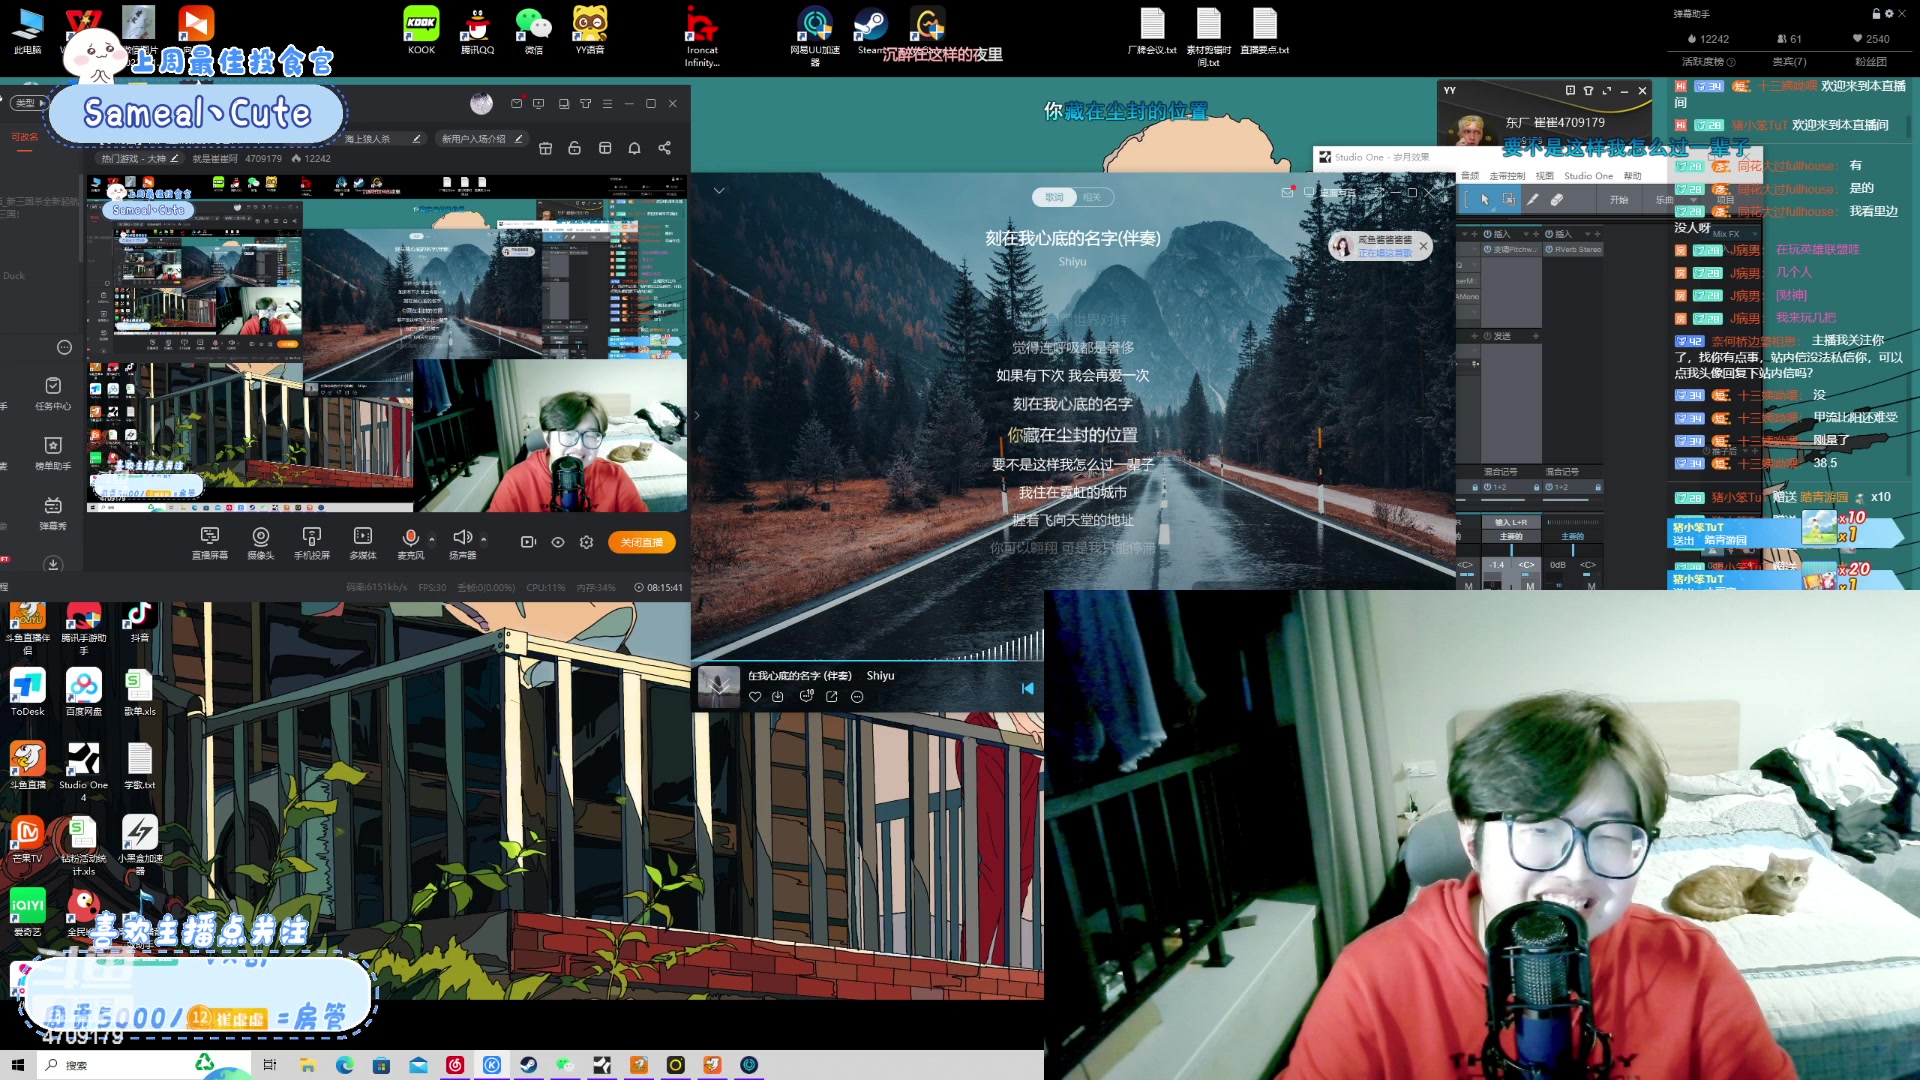1920x1080 pixels.
Task: Open 任务中心 in the left sidebar
Action: click(x=53, y=394)
